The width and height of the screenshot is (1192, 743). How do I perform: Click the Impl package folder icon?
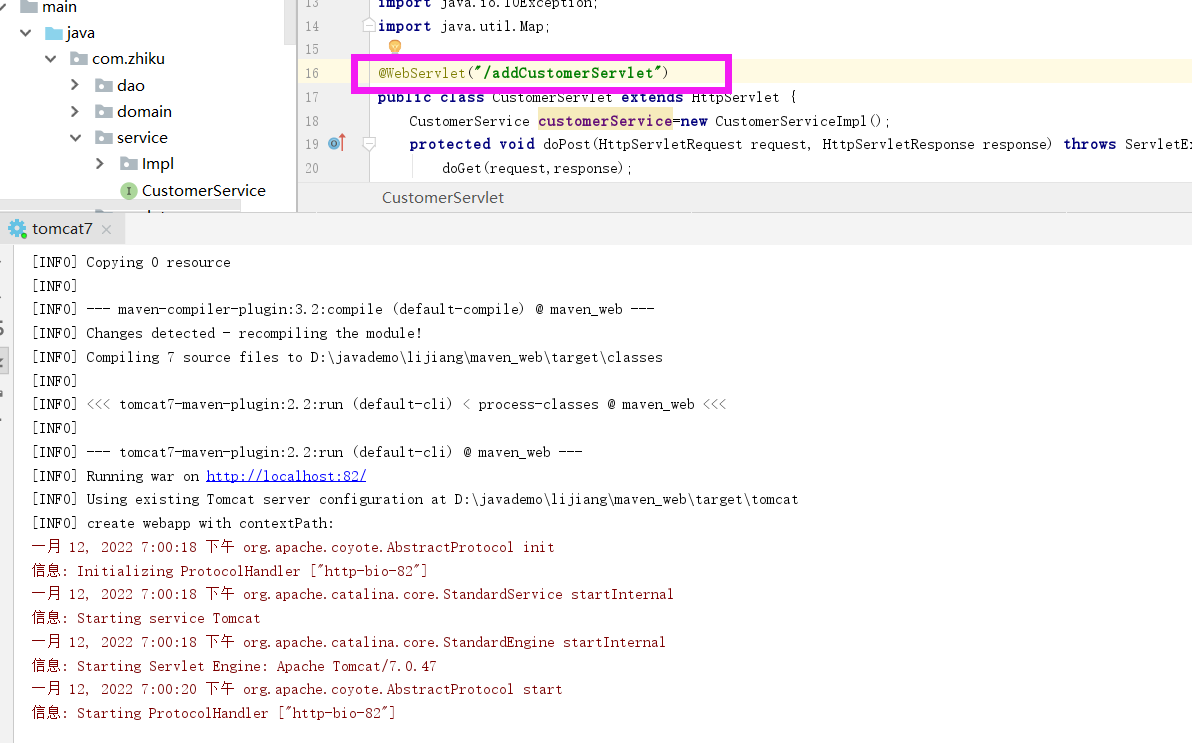click(x=129, y=164)
